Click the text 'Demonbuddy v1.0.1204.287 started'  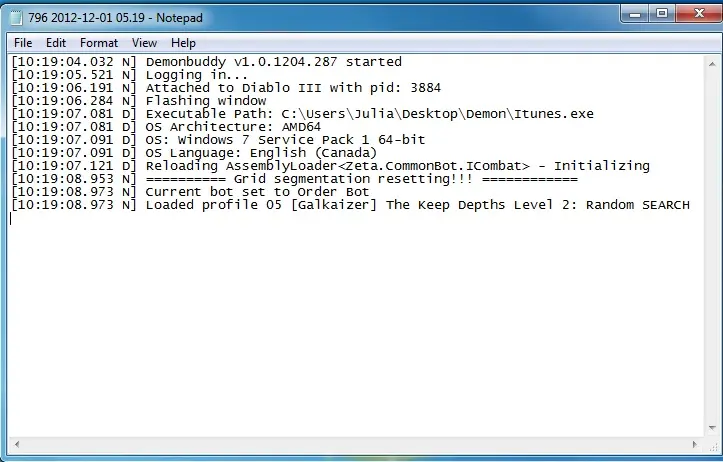click(273, 62)
